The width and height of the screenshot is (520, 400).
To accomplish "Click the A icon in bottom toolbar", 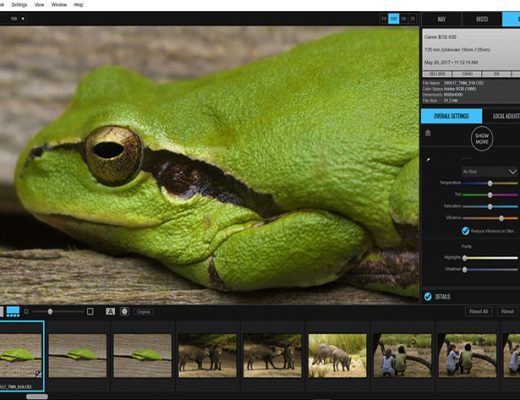I will (110, 312).
